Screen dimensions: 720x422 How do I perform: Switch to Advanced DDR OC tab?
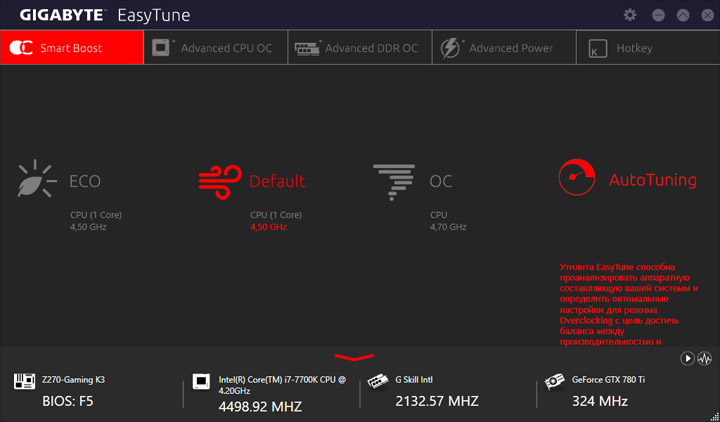click(x=360, y=48)
